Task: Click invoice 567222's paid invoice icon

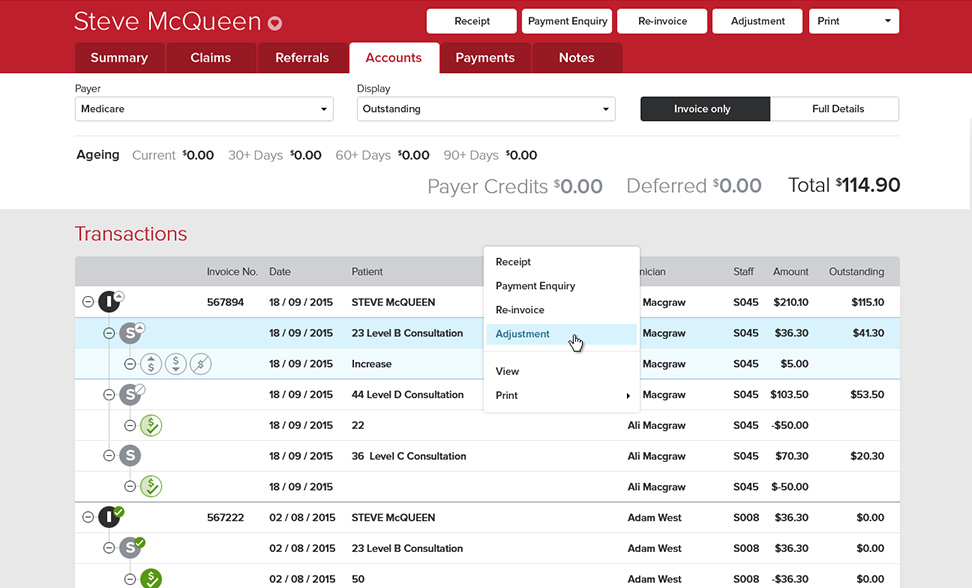Action: (x=109, y=518)
